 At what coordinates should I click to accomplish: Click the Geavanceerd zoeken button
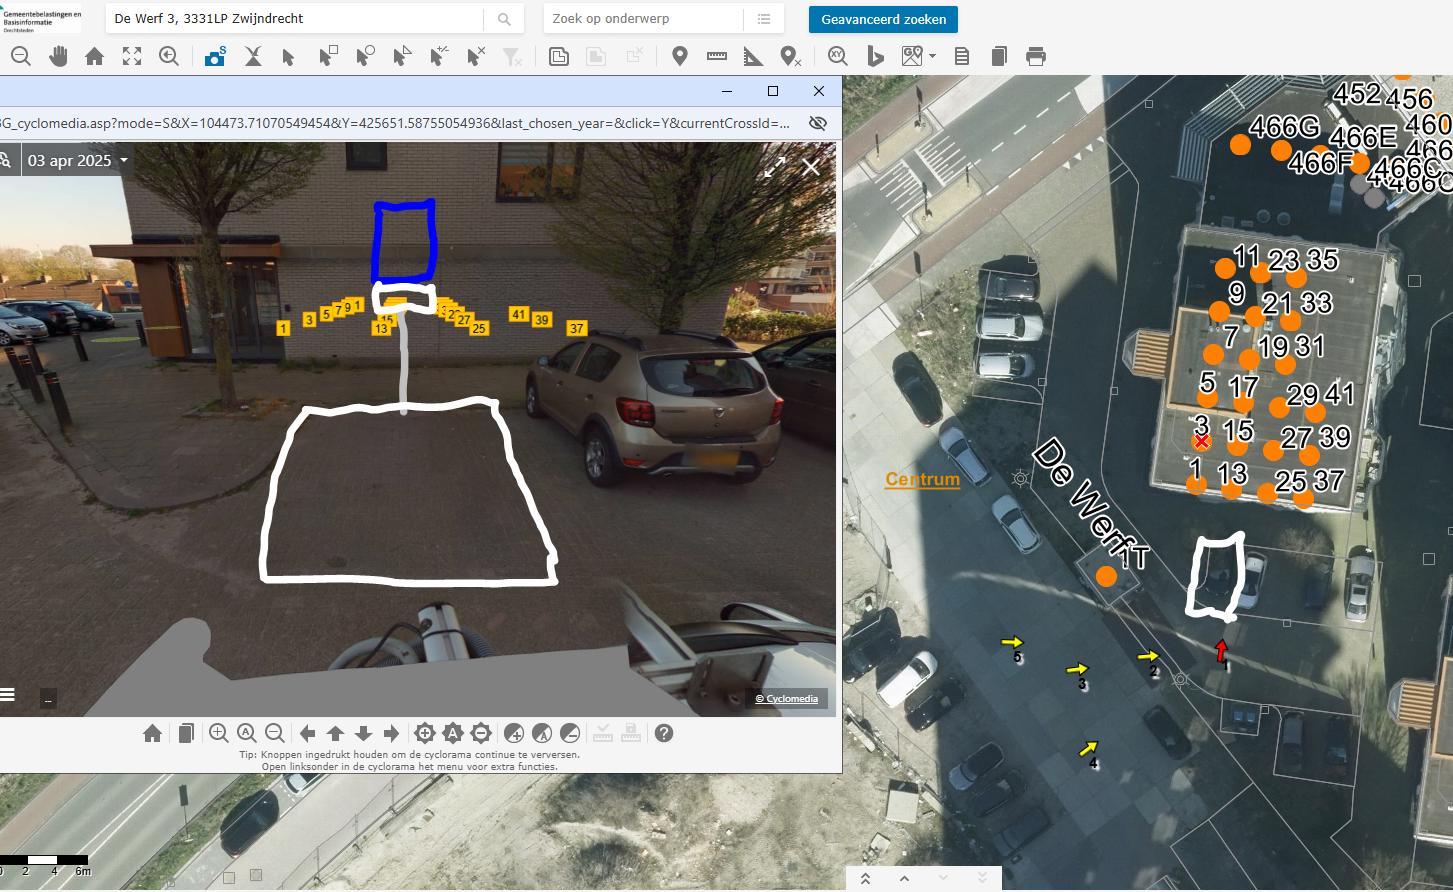(x=883, y=19)
